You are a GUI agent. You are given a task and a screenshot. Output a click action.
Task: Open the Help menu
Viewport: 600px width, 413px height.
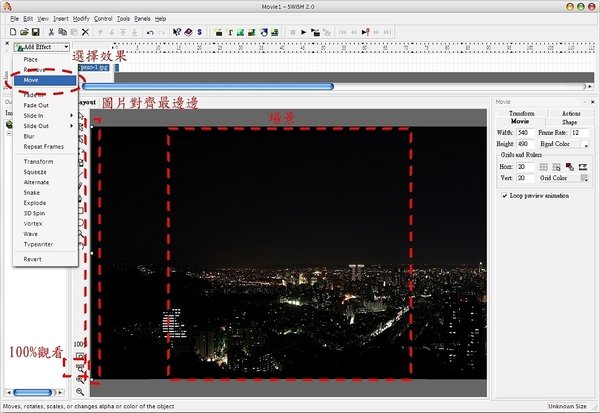(x=160, y=18)
